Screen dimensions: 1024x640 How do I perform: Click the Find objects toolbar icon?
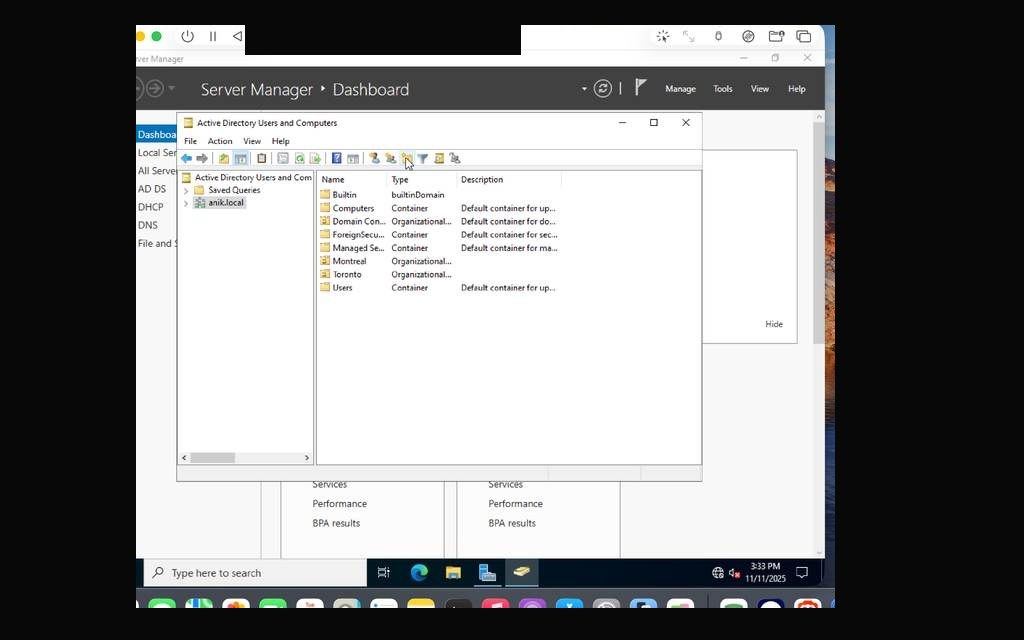pos(439,159)
